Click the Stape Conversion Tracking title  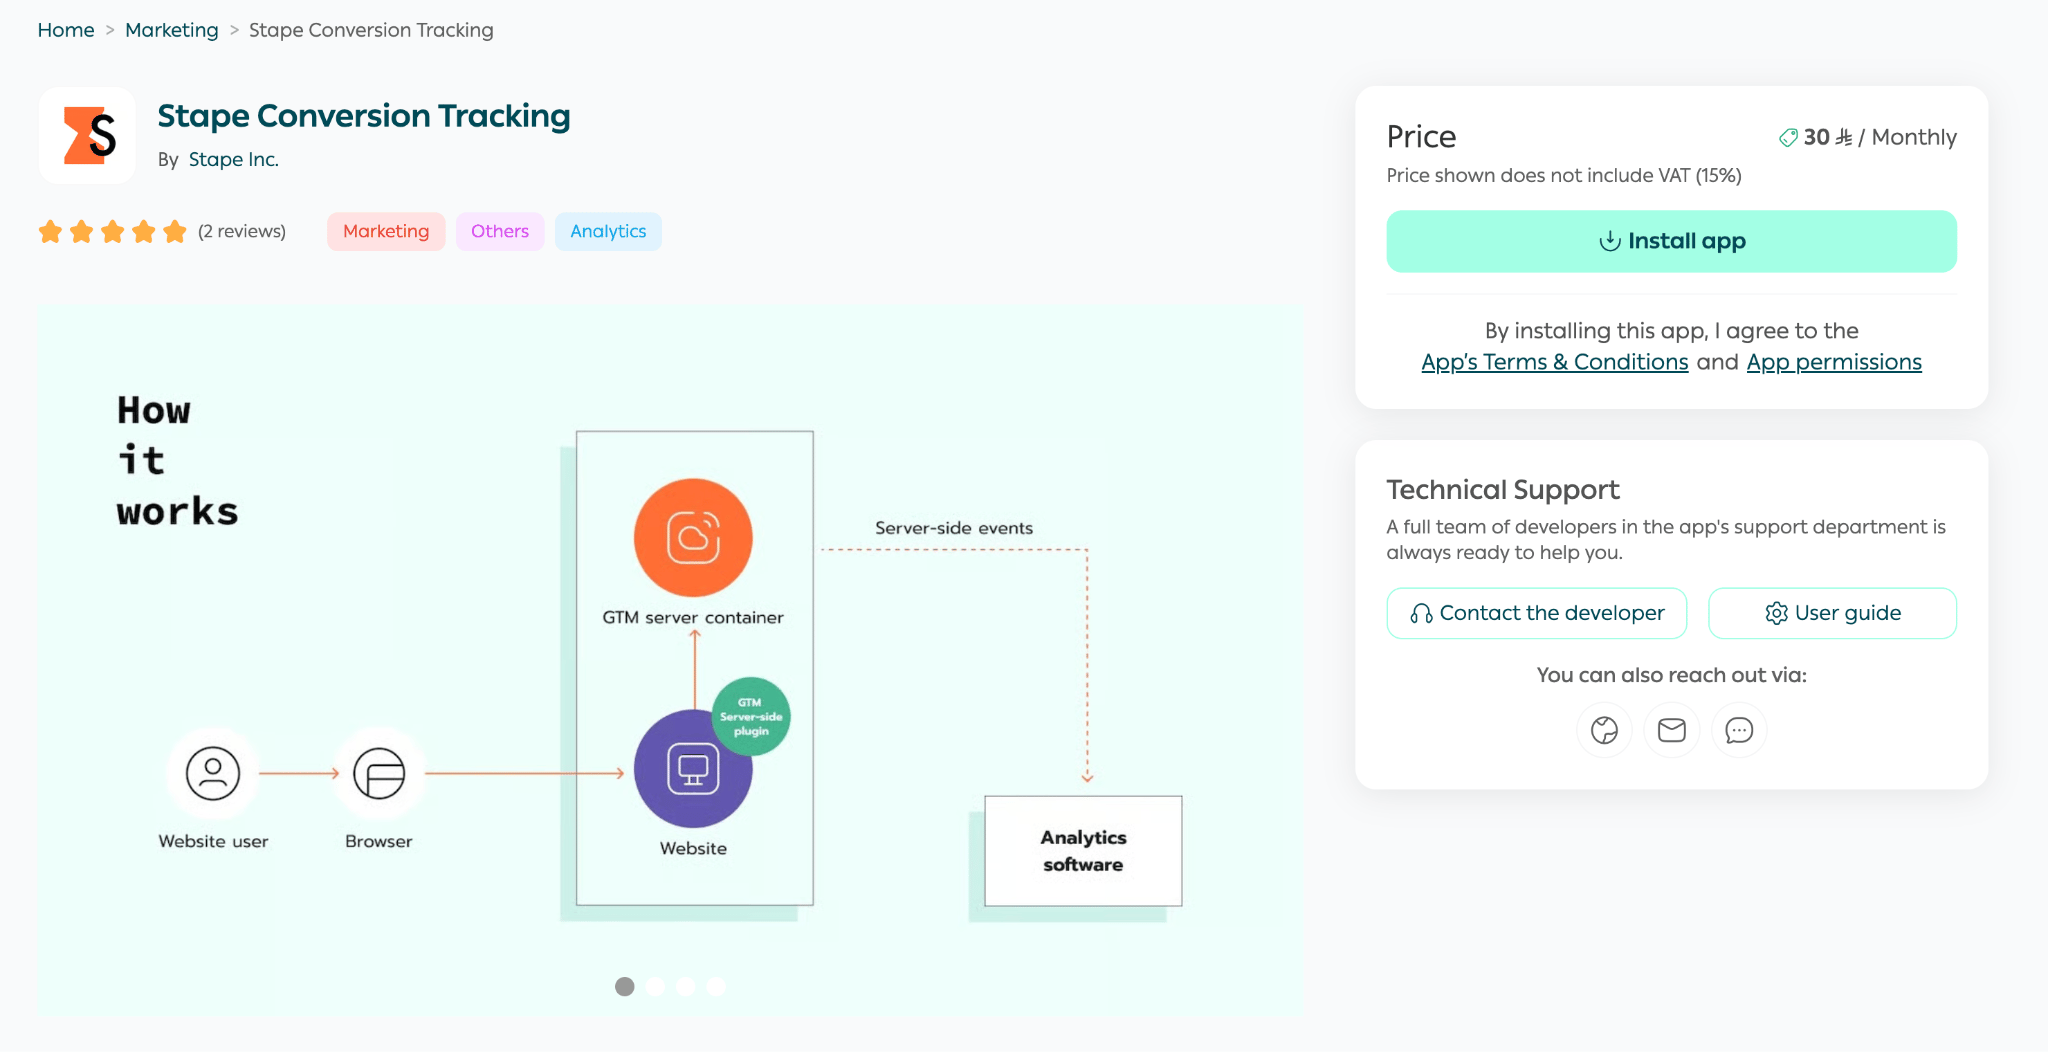click(364, 116)
